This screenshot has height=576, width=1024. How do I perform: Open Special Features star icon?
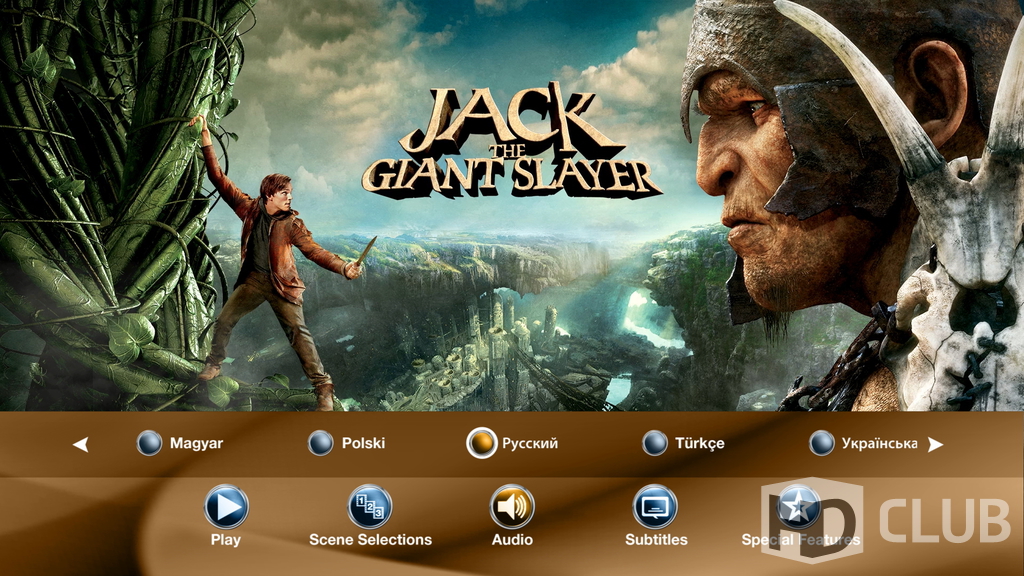[x=798, y=507]
